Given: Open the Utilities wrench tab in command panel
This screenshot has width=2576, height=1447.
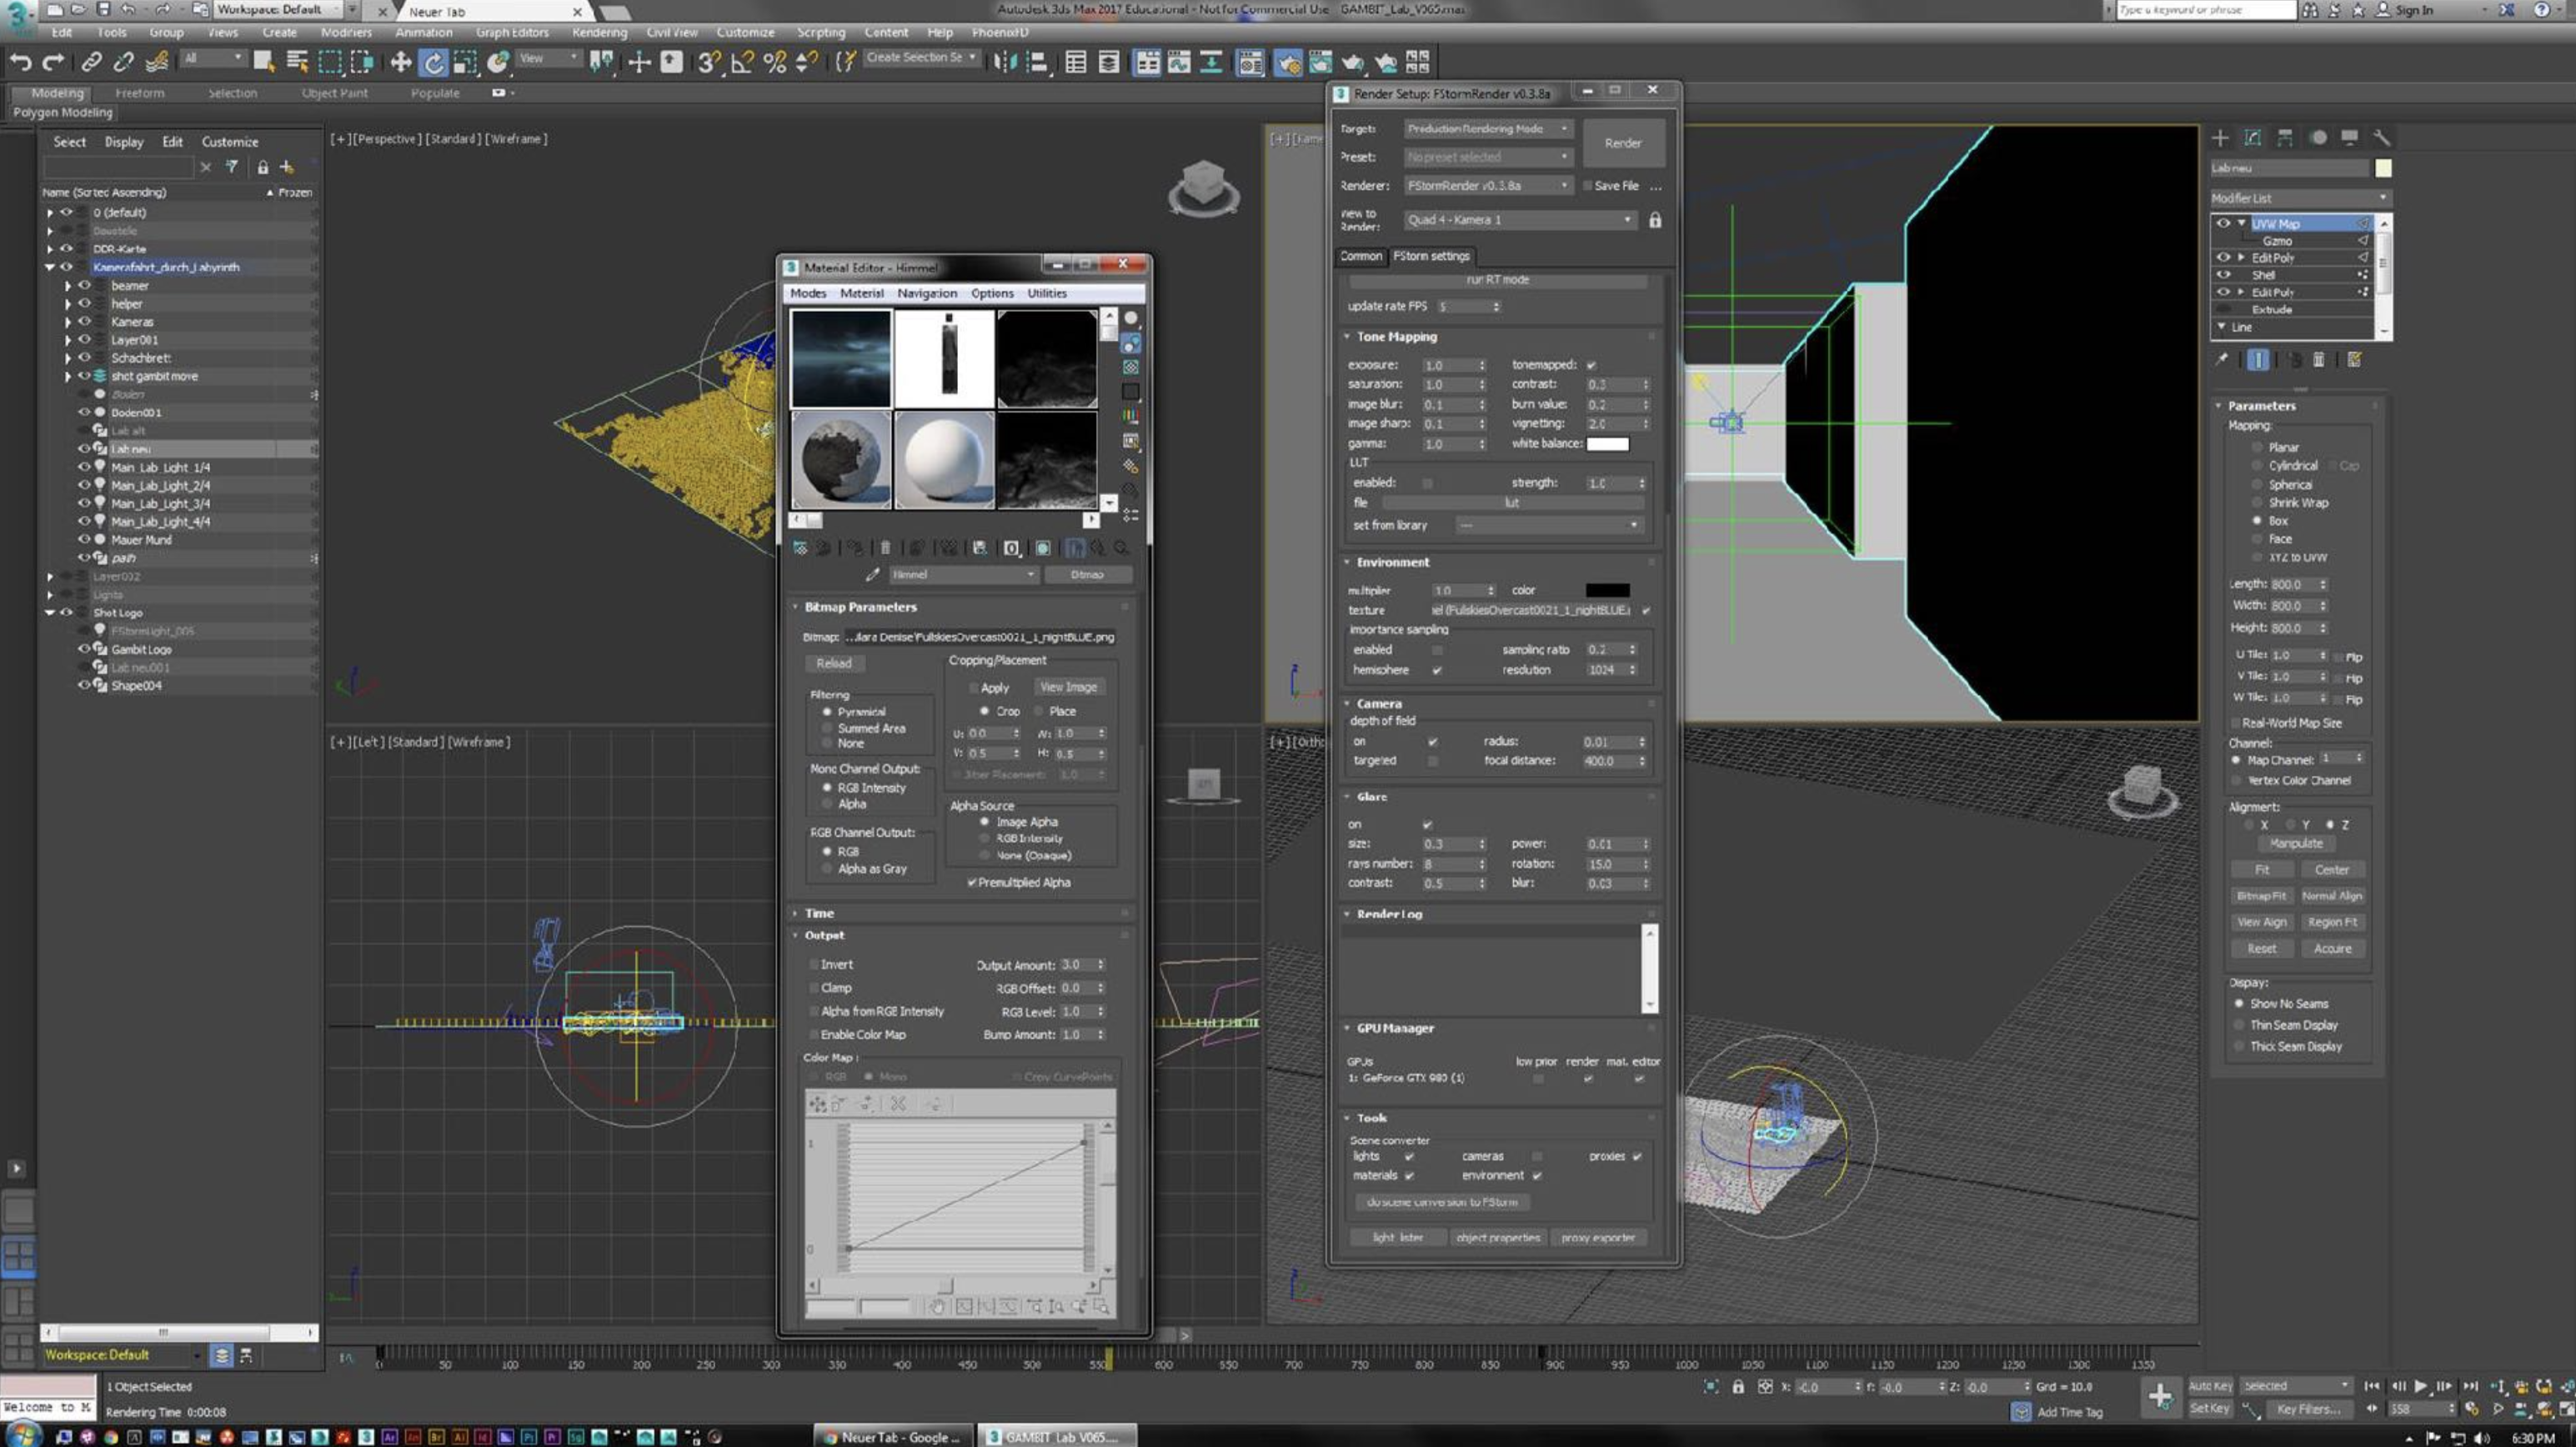Looking at the screenshot, I should [x=2381, y=138].
